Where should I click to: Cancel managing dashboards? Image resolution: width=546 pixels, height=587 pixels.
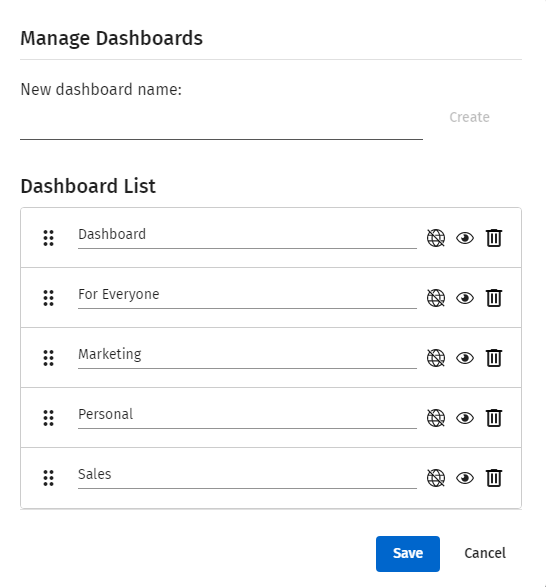point(485,553)
